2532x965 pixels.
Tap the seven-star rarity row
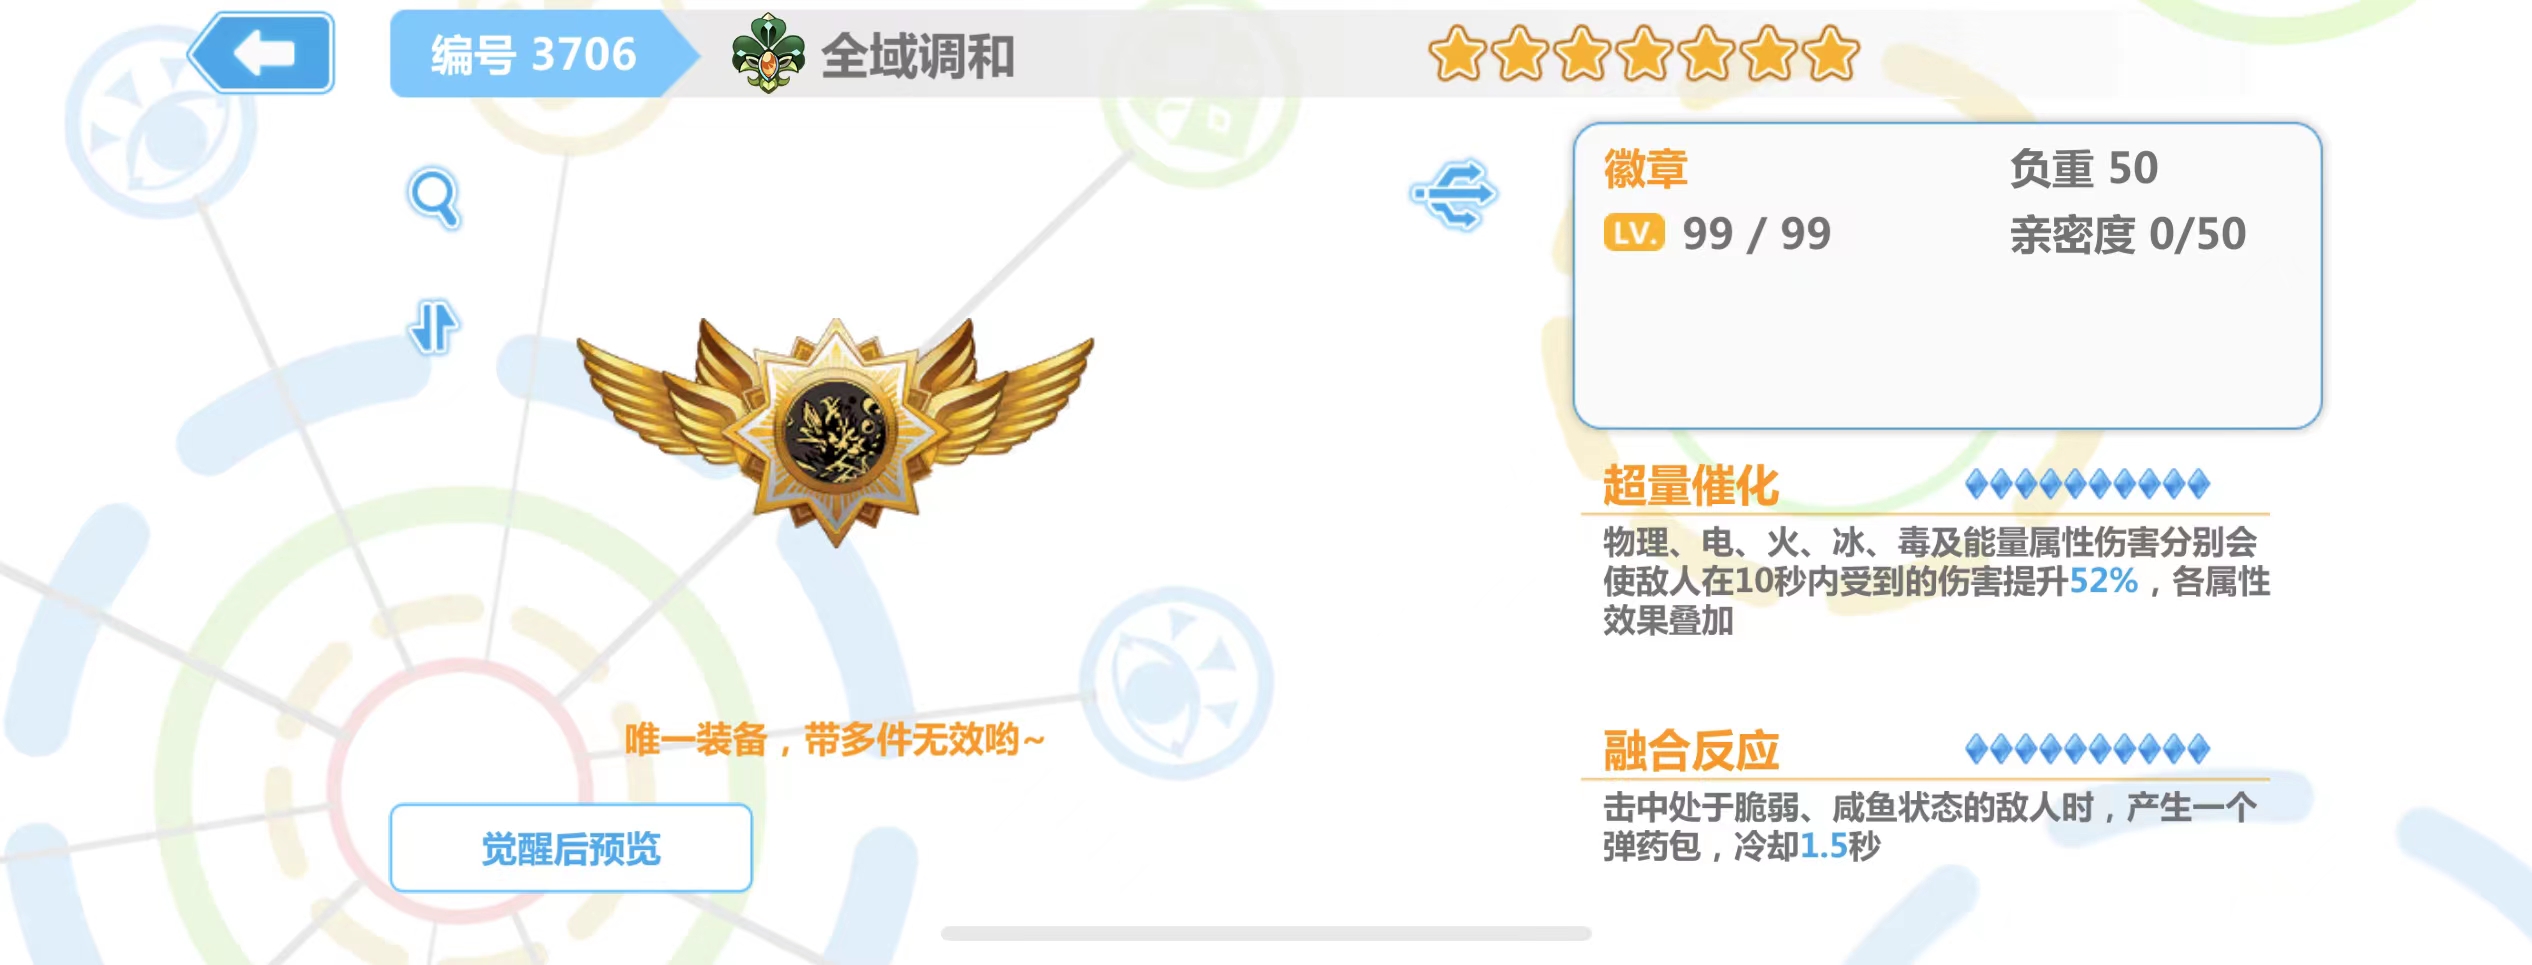pos(1644,54)
